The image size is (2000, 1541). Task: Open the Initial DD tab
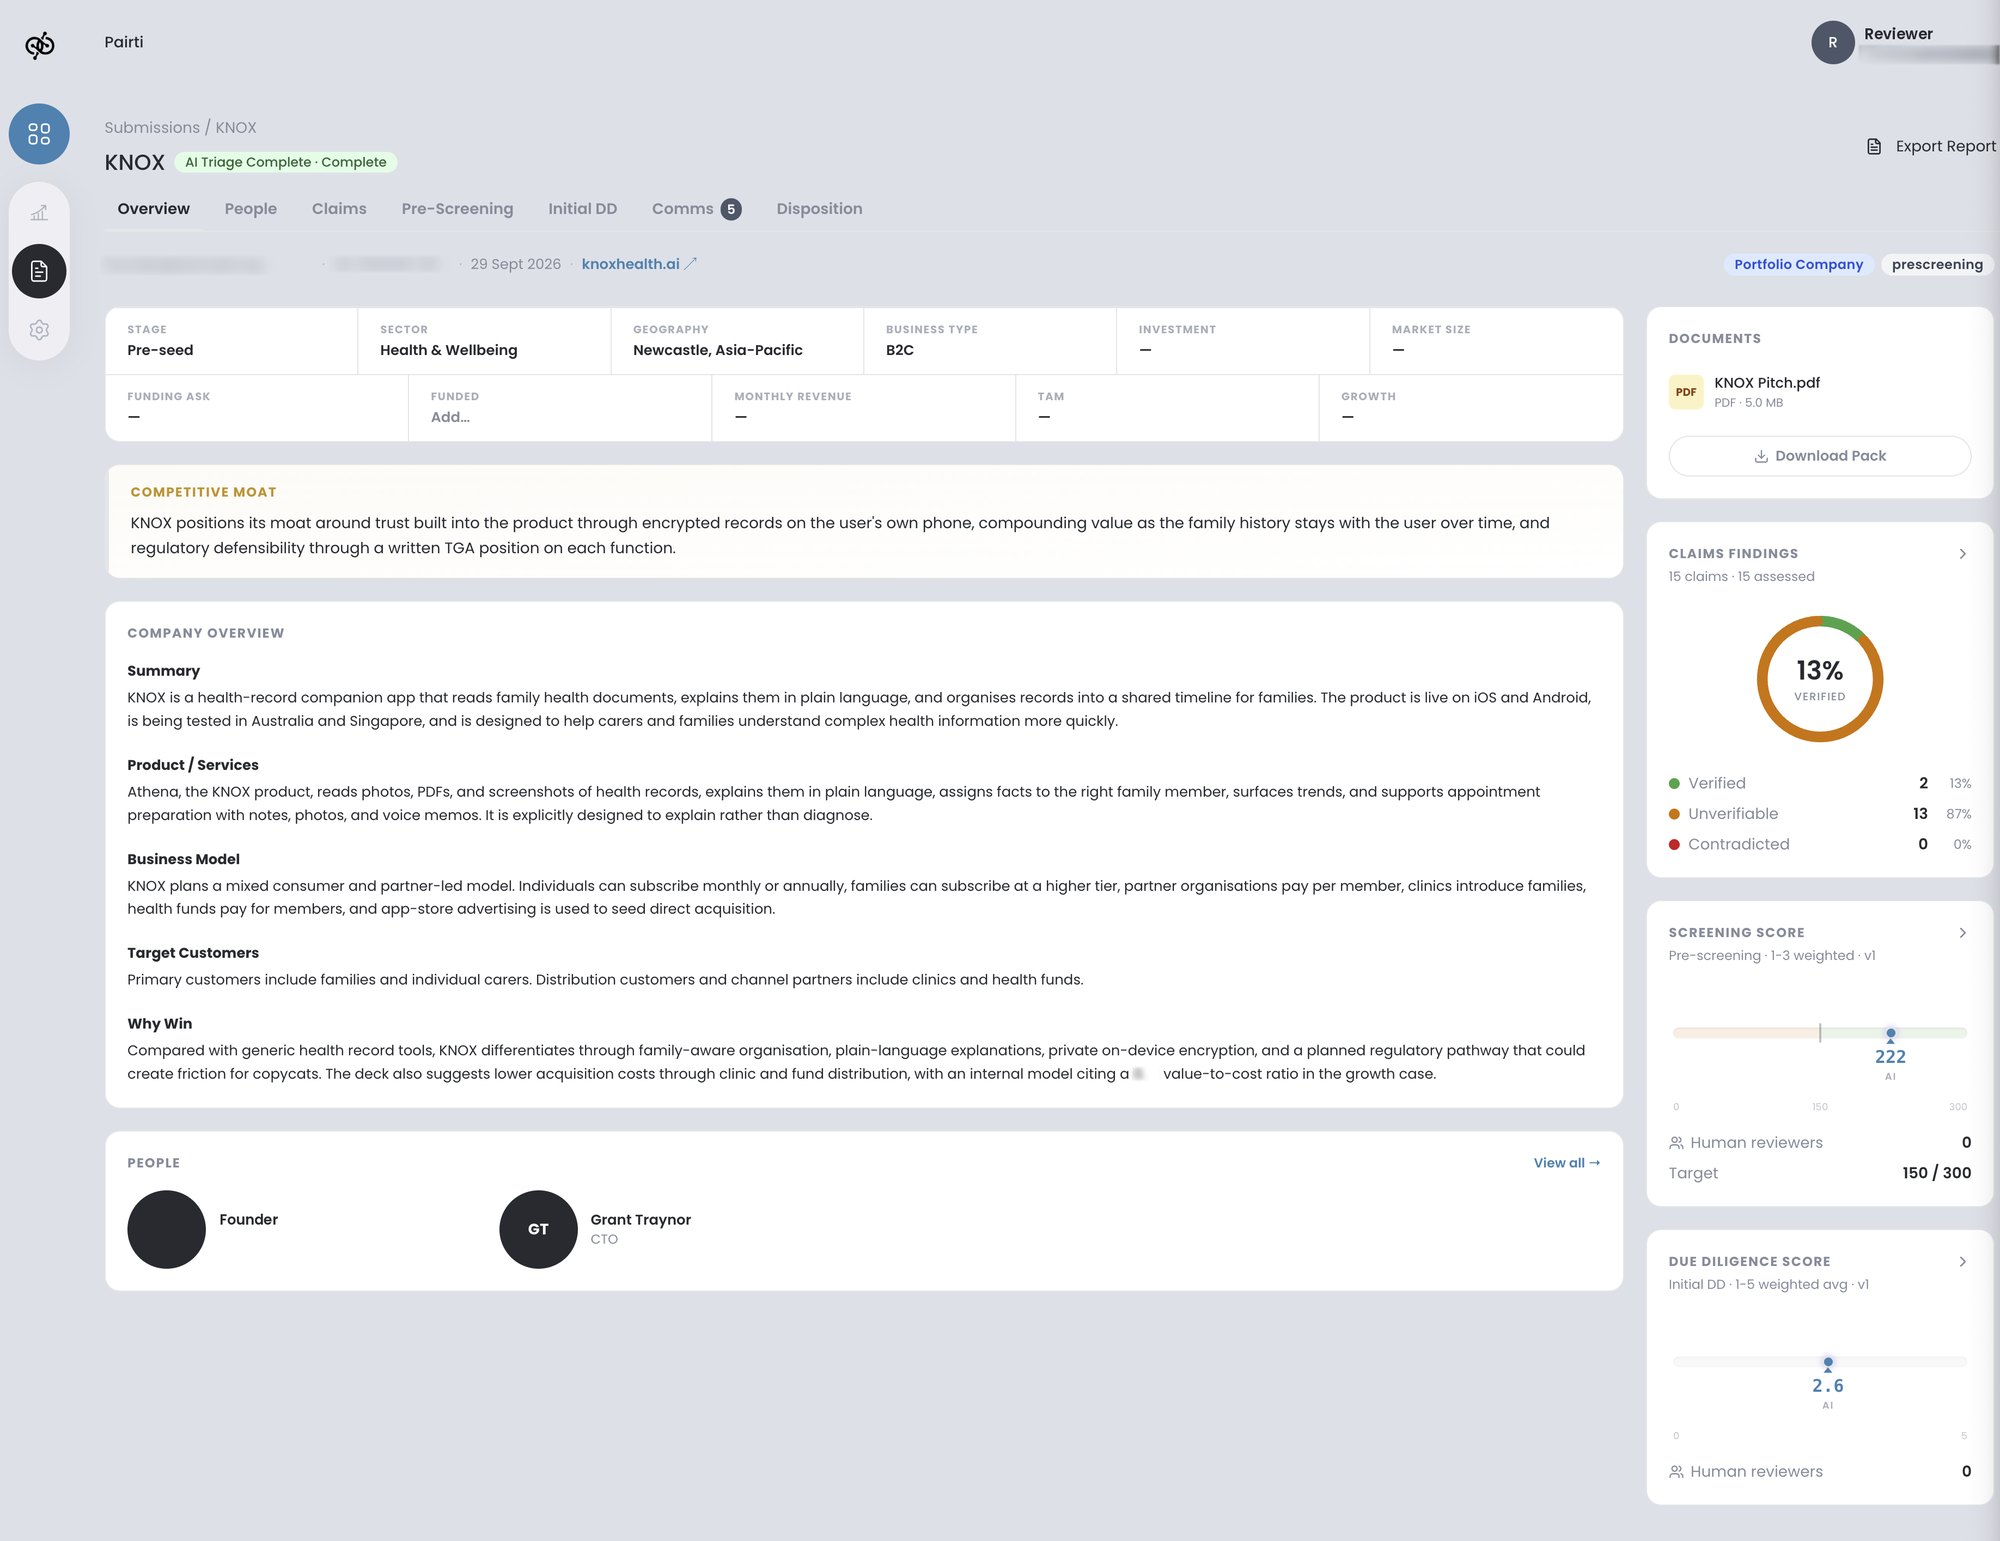pos(582,209)
